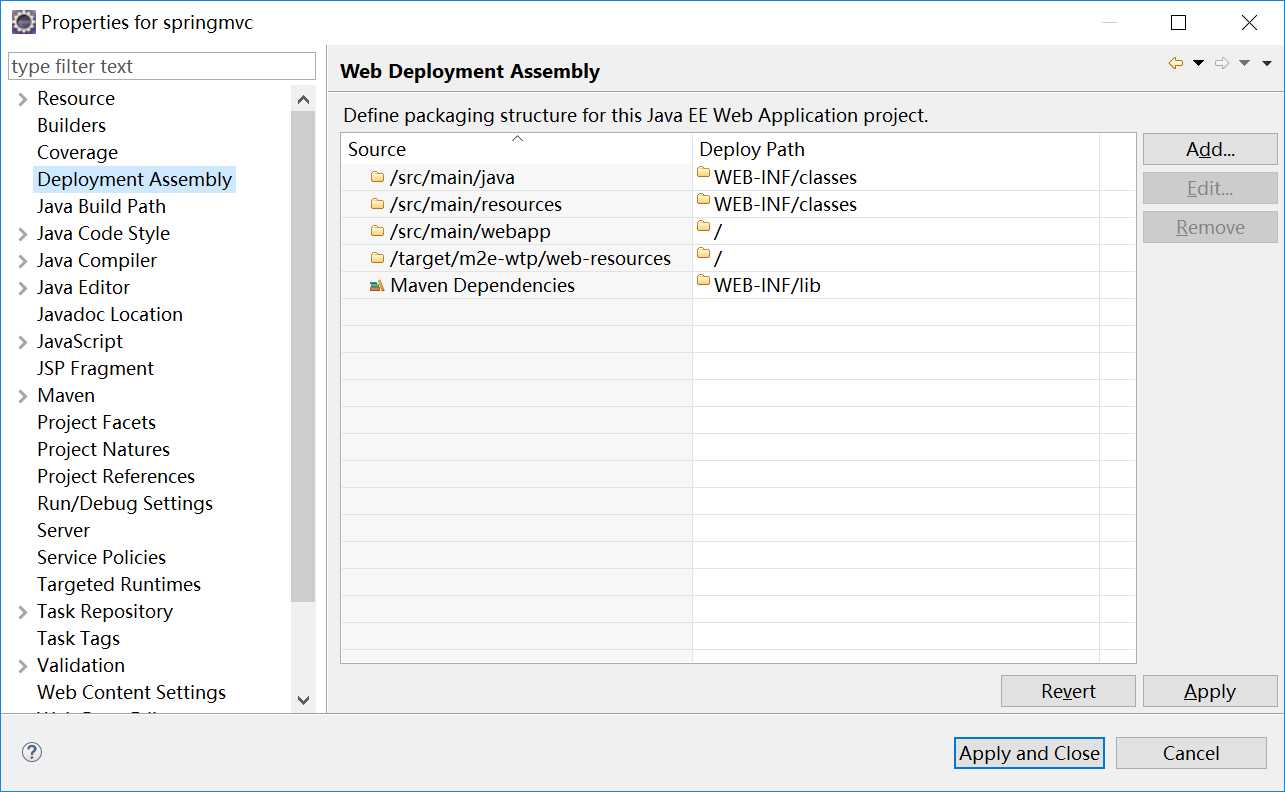This screenshot has width=1285, height=792.
Task: Select Deployment Assembly page
Action: (135, 179)
